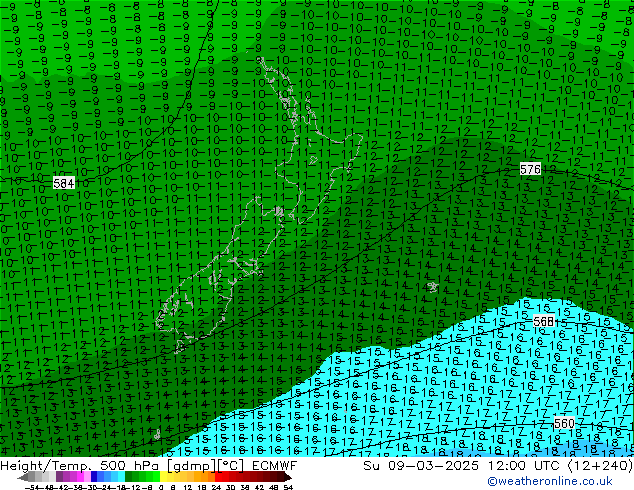Click the gray left arrow of color scale
This screenshot has width=634, height=490.
23,478
